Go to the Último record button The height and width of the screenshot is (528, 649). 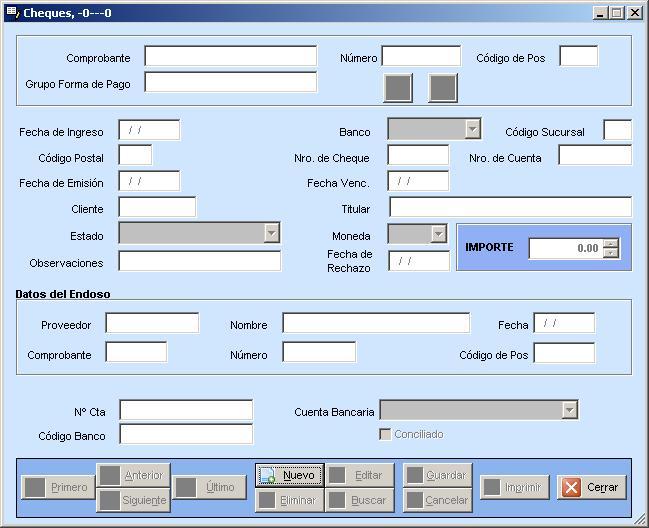[209, 488]
